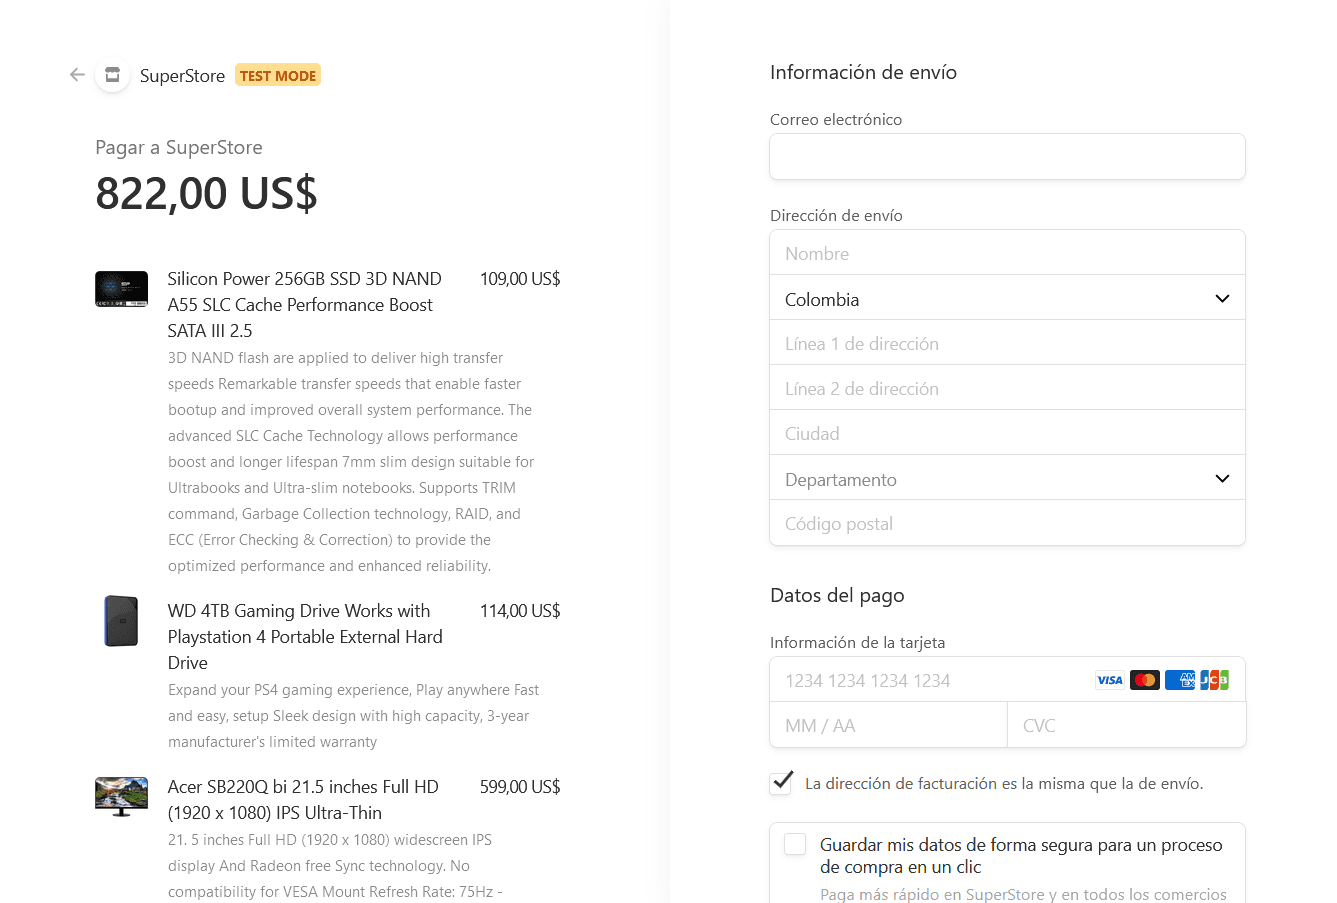
Task: Uncheck billing address same as shipping checkbox
Action: click(781, 783)
